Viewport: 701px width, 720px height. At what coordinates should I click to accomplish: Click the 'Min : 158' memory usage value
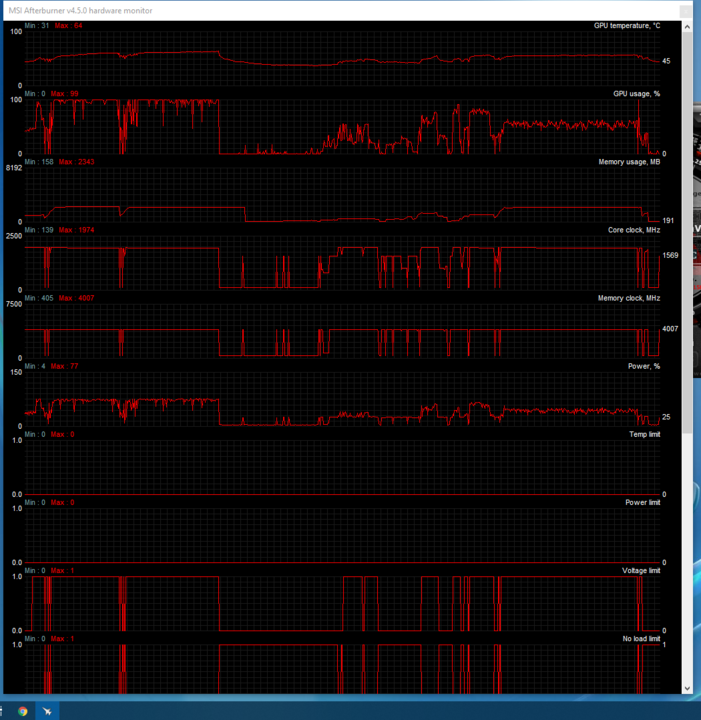39,162
